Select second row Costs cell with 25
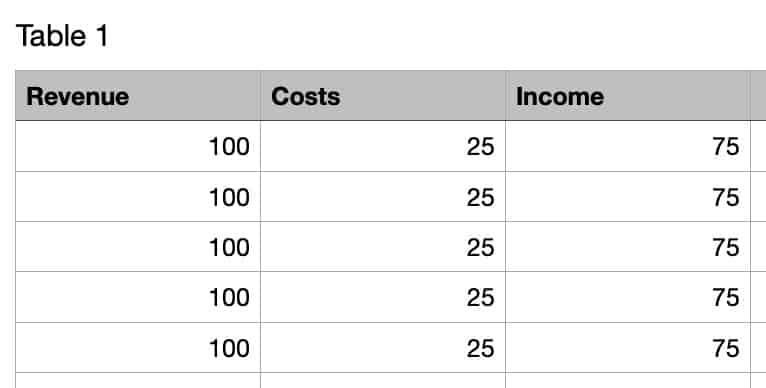 pos(383,196)
